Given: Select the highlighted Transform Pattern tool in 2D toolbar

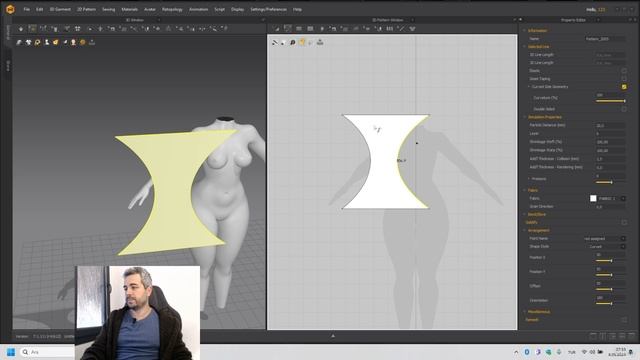Looking at the screenshot, I should coord(288,29).
